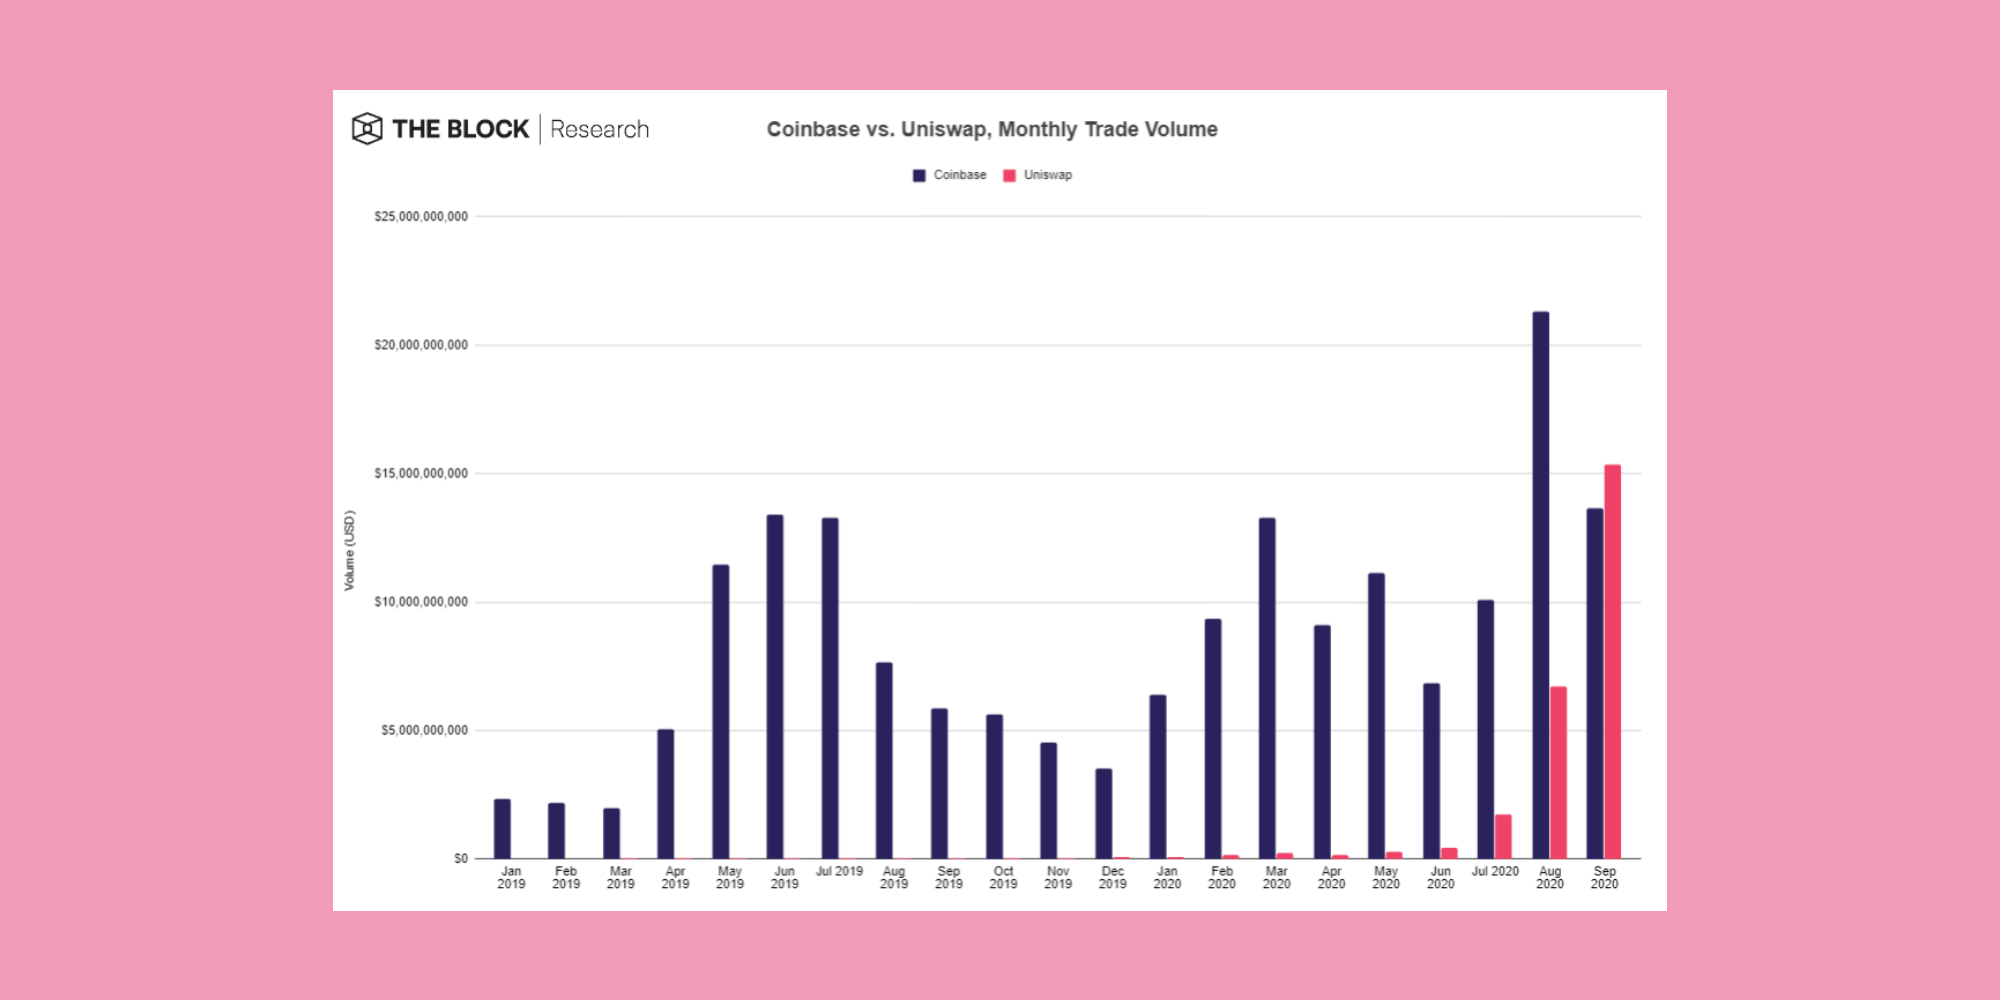Click the Jul 2020 x-axis label
Image resolution: width=2000 pixels, height=1000 pixels.
[1495, 872]
